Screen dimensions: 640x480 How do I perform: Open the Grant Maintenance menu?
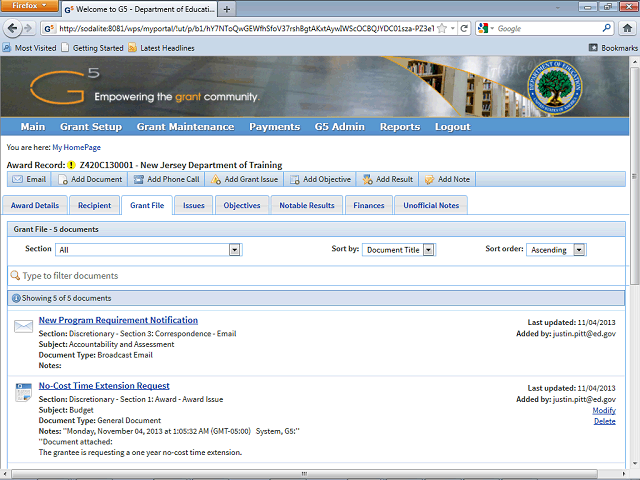185,127
